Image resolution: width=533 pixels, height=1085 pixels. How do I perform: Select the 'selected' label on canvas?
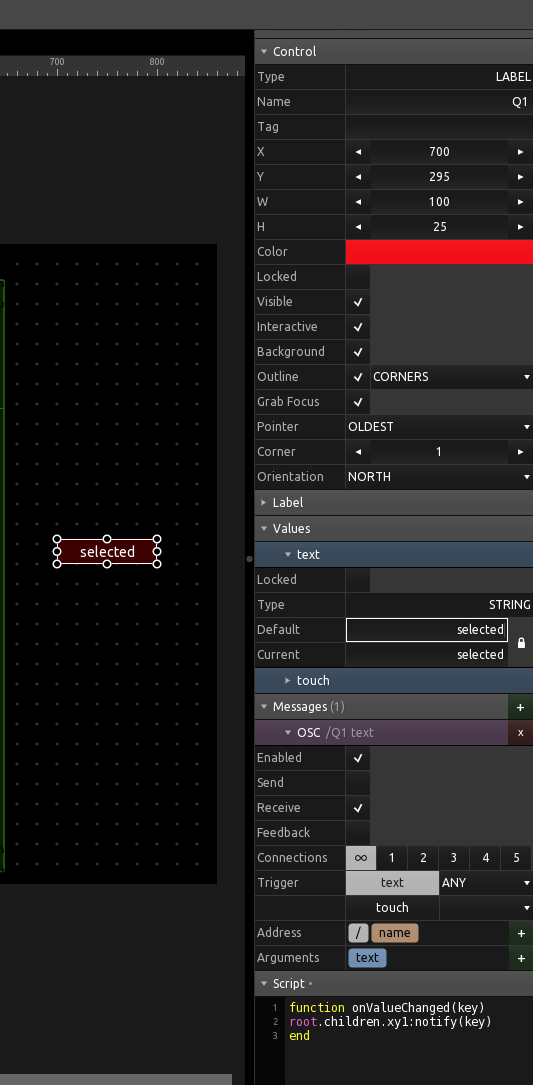coord(107,551)
